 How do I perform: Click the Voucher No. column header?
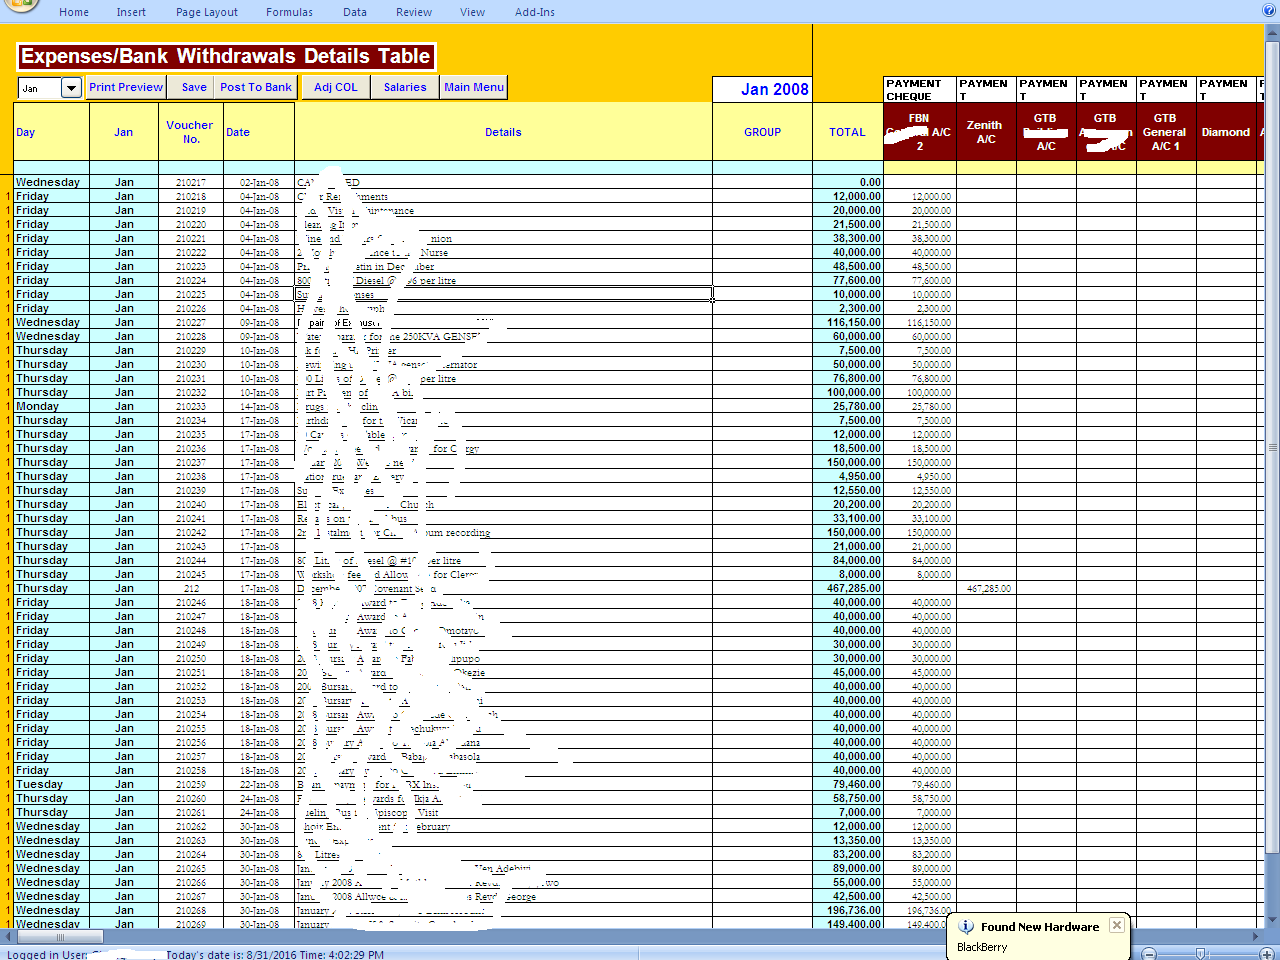point(190,132)
